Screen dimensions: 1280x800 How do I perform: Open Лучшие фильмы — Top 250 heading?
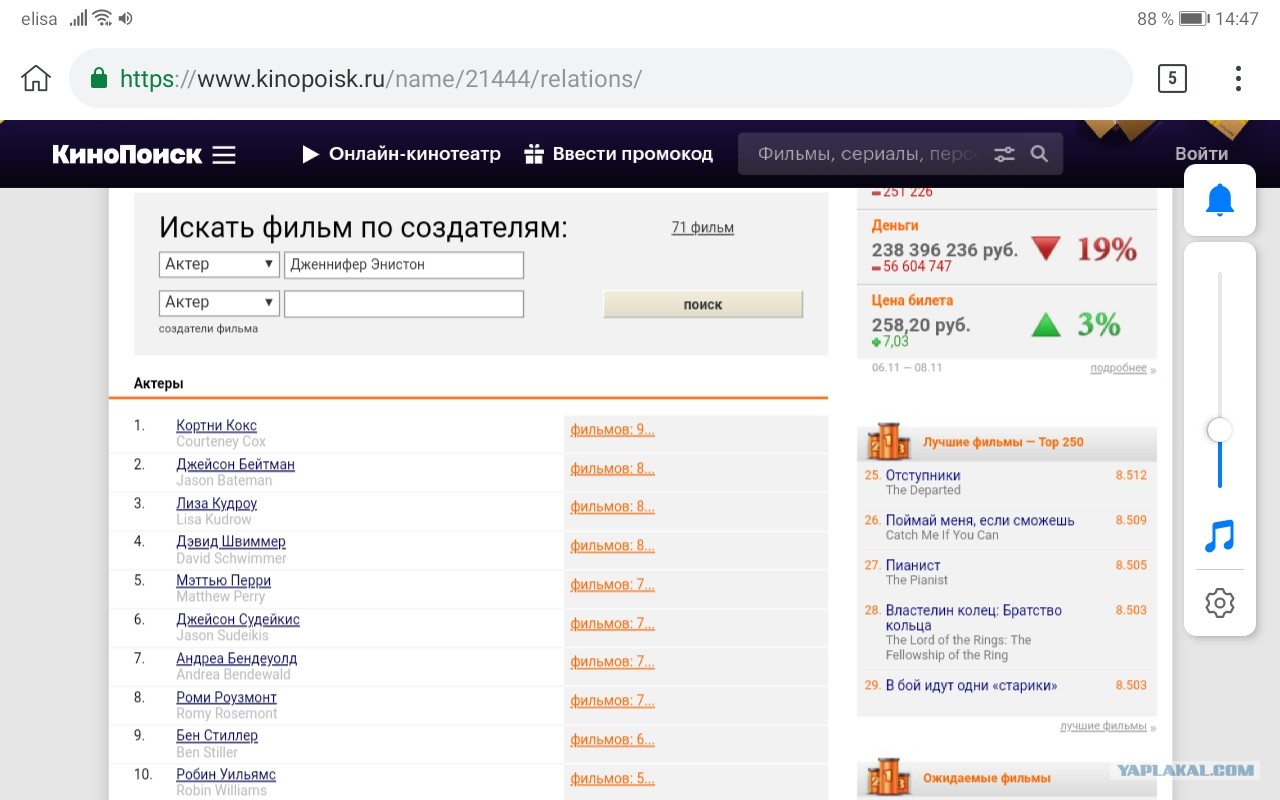pos(1003,442)
